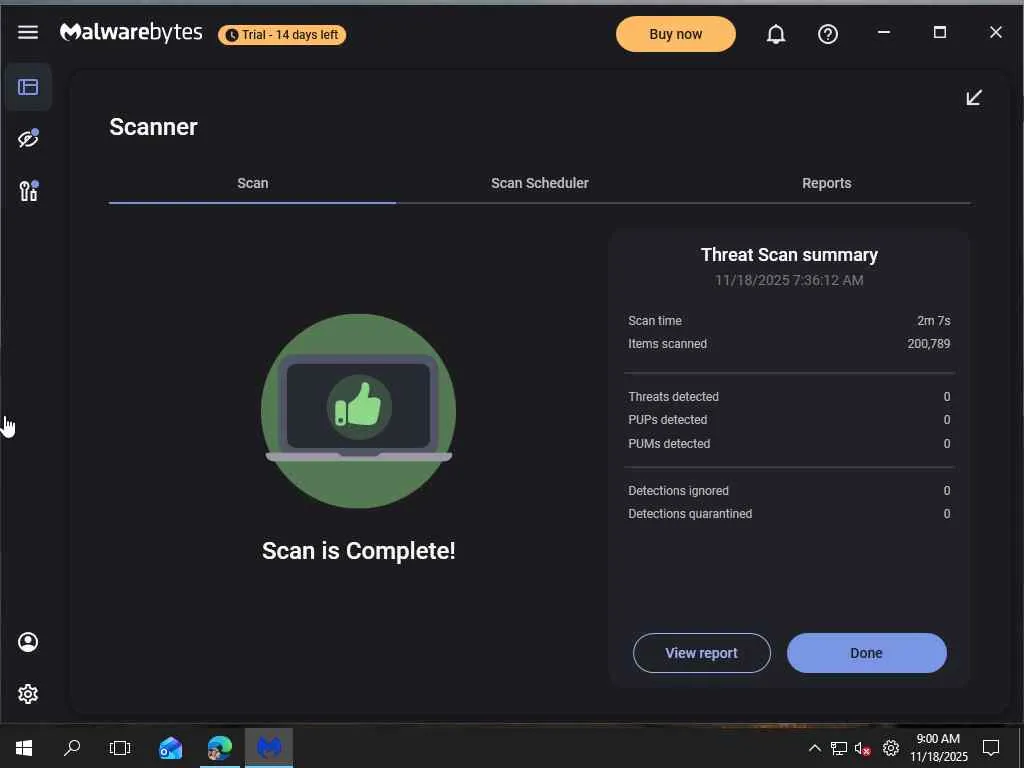The width and height of the screenshot is (1024, 768).
Task: Click the scan timestamp 11/18/2025 7:36:12 AM
Action: 789,280
